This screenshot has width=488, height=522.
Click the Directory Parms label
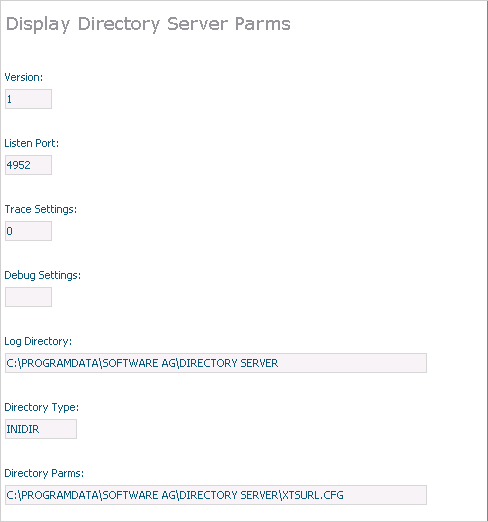44,474
